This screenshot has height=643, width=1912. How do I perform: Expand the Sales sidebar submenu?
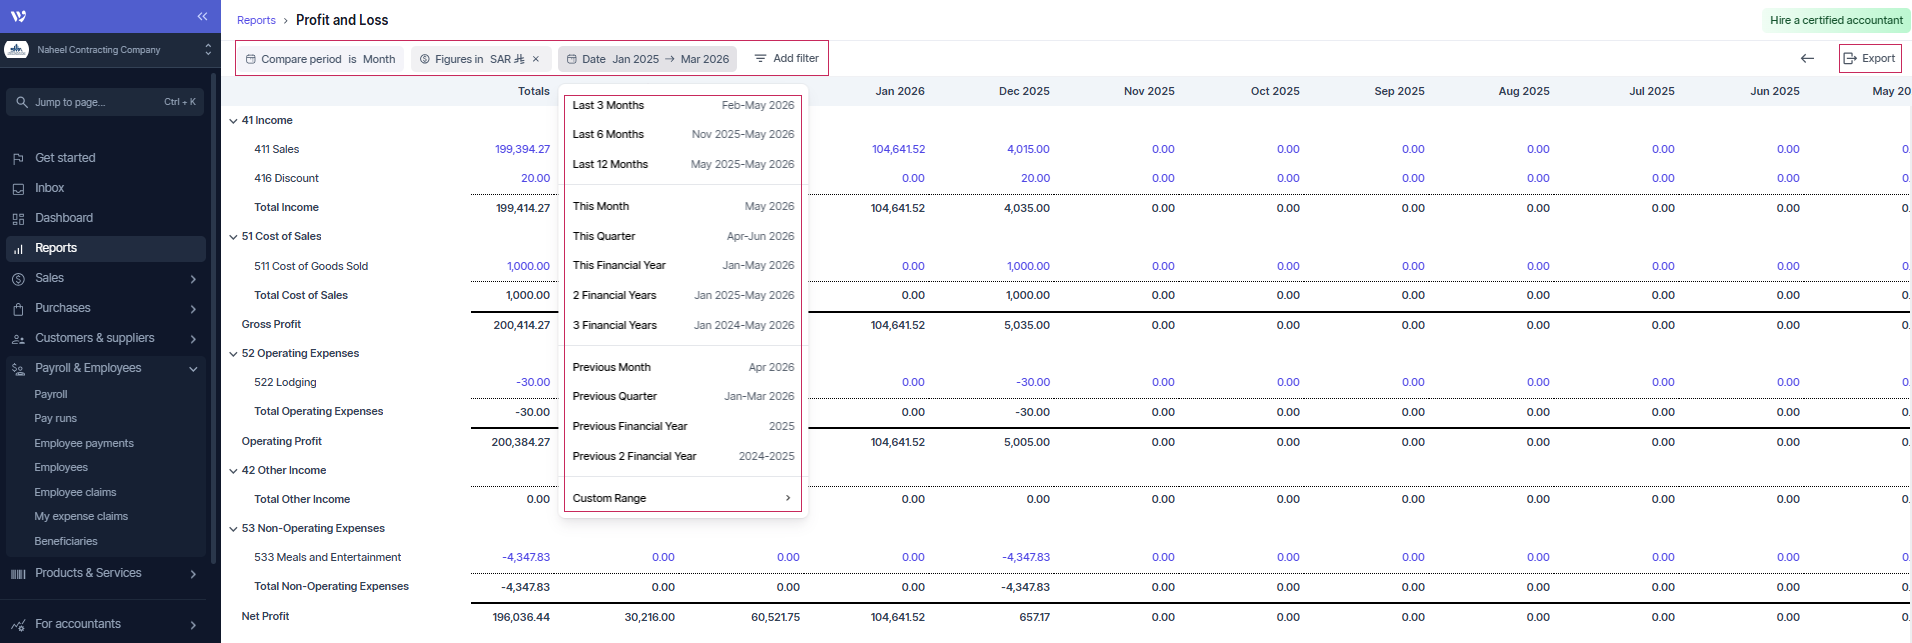pyautogui.click(x=193, y=279)
